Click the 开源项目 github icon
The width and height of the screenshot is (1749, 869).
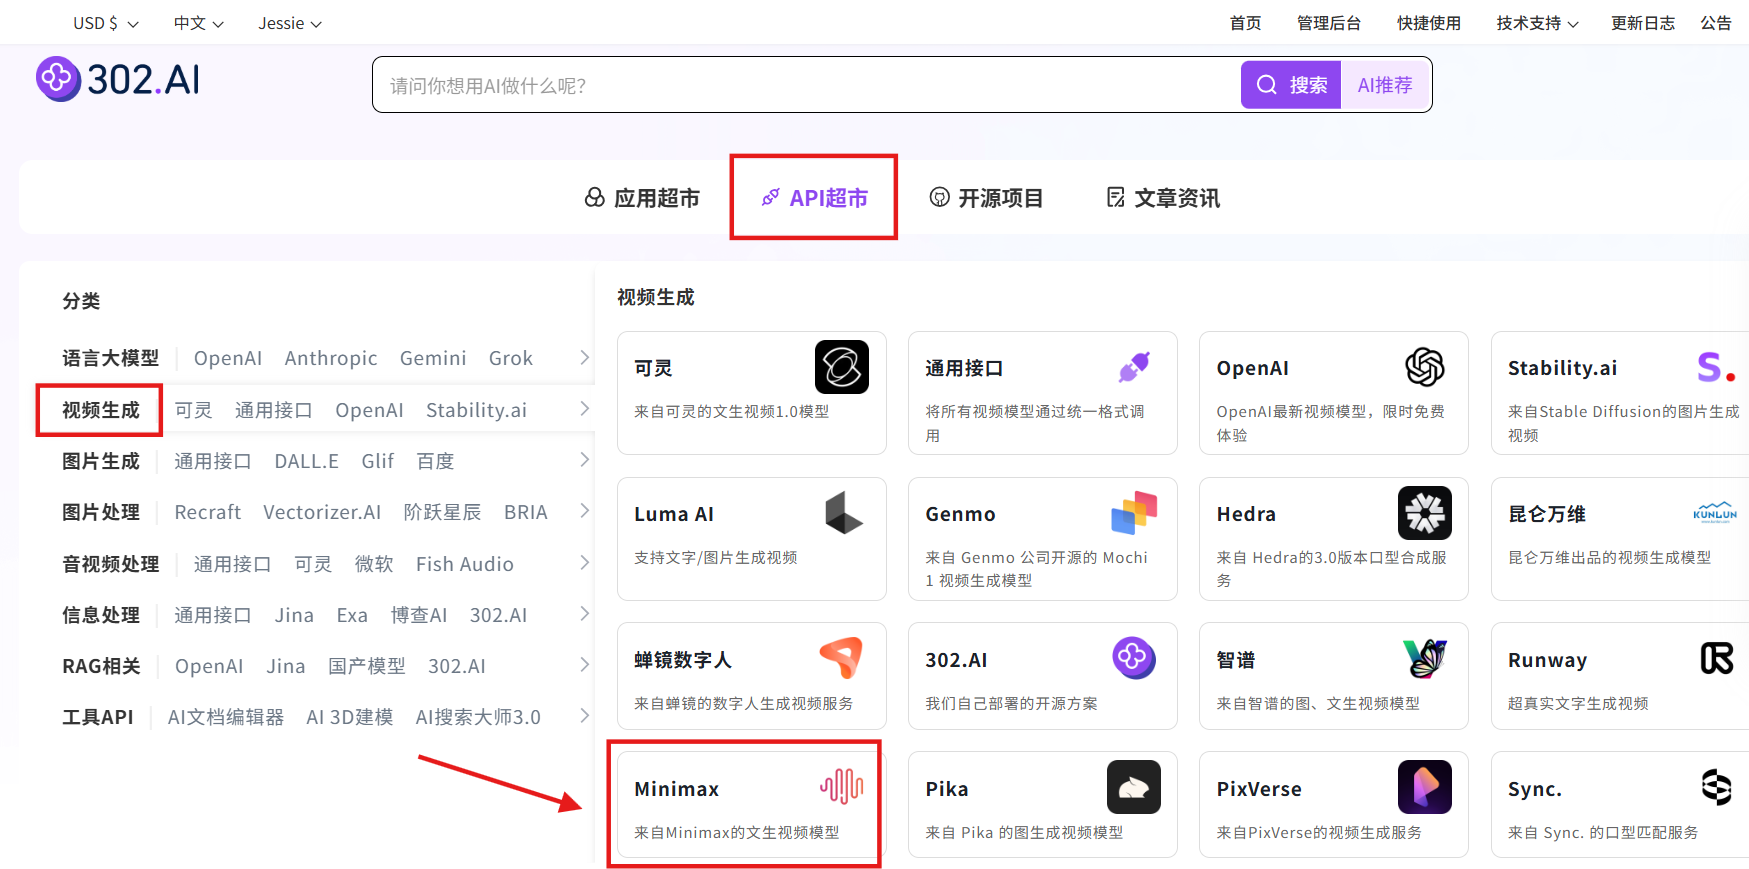tap(939, 198)
